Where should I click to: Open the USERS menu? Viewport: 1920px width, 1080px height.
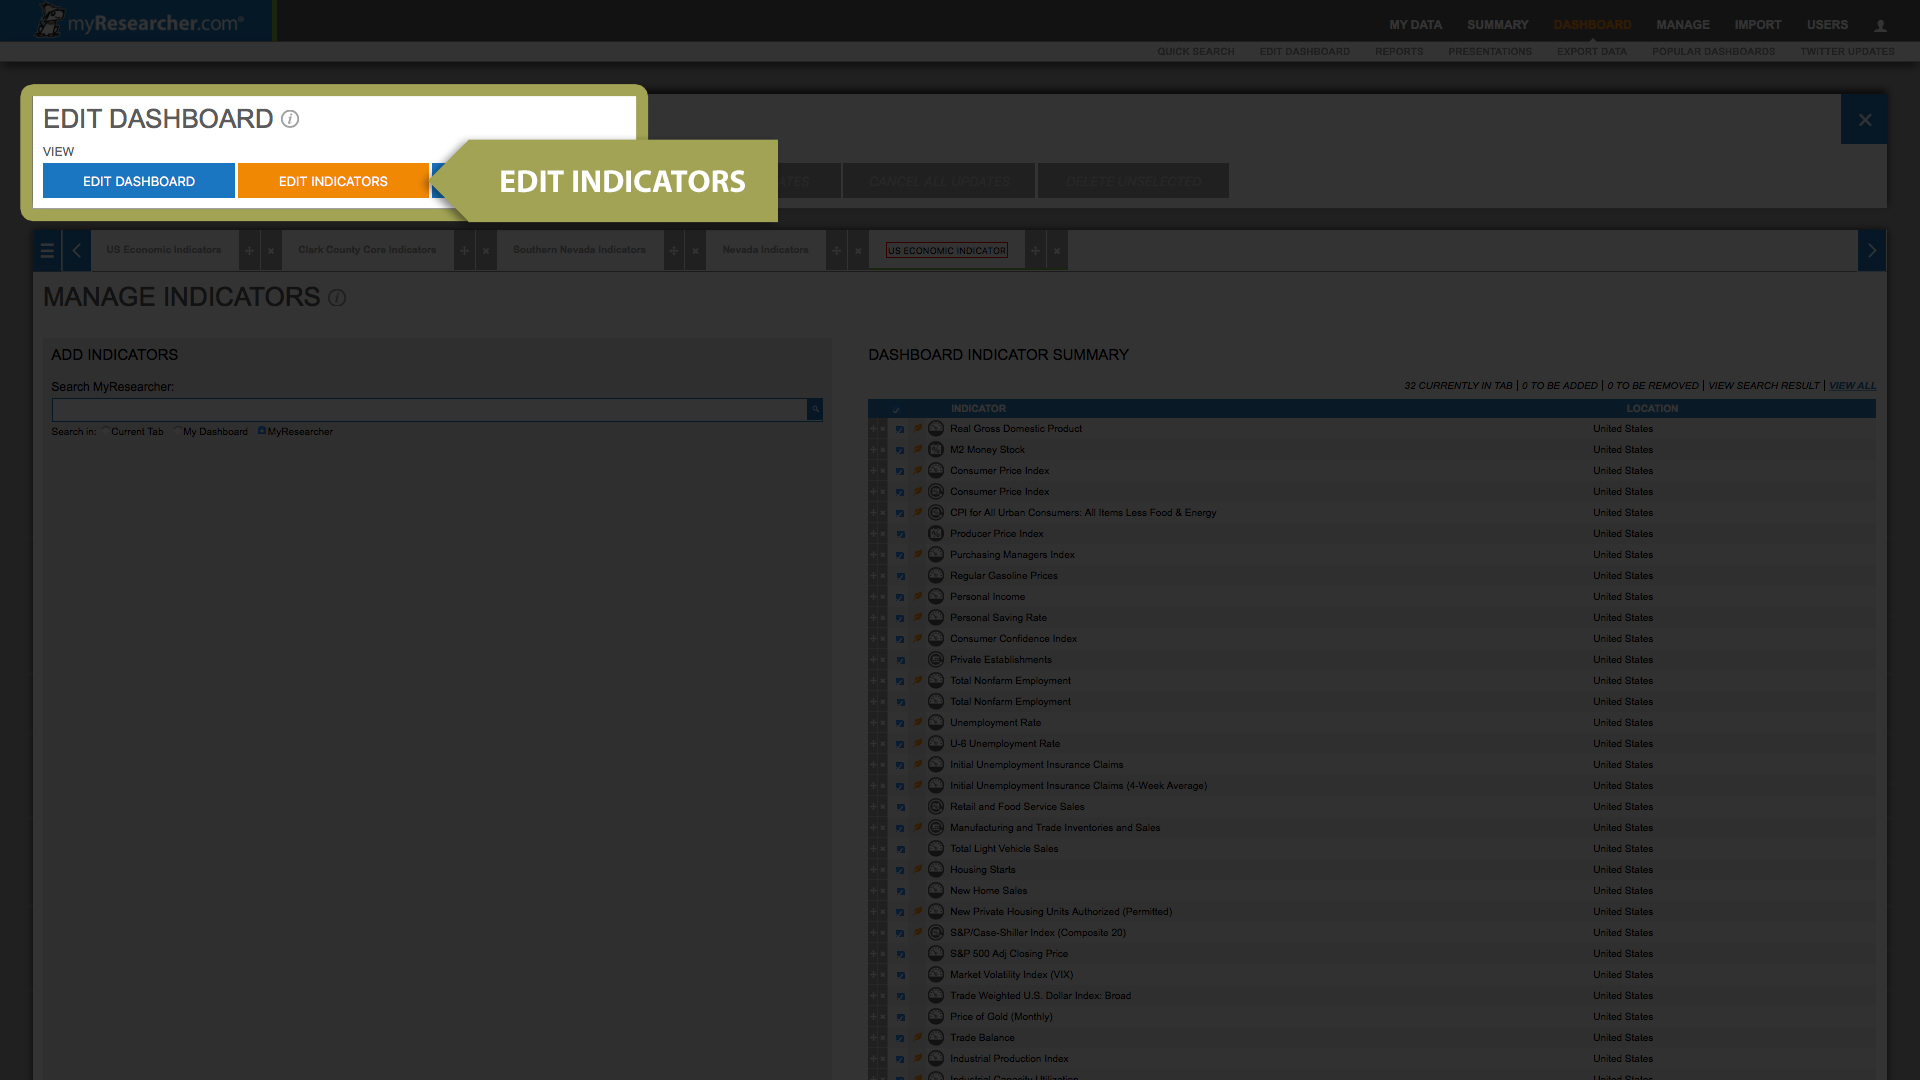(x=1827, y=25)
